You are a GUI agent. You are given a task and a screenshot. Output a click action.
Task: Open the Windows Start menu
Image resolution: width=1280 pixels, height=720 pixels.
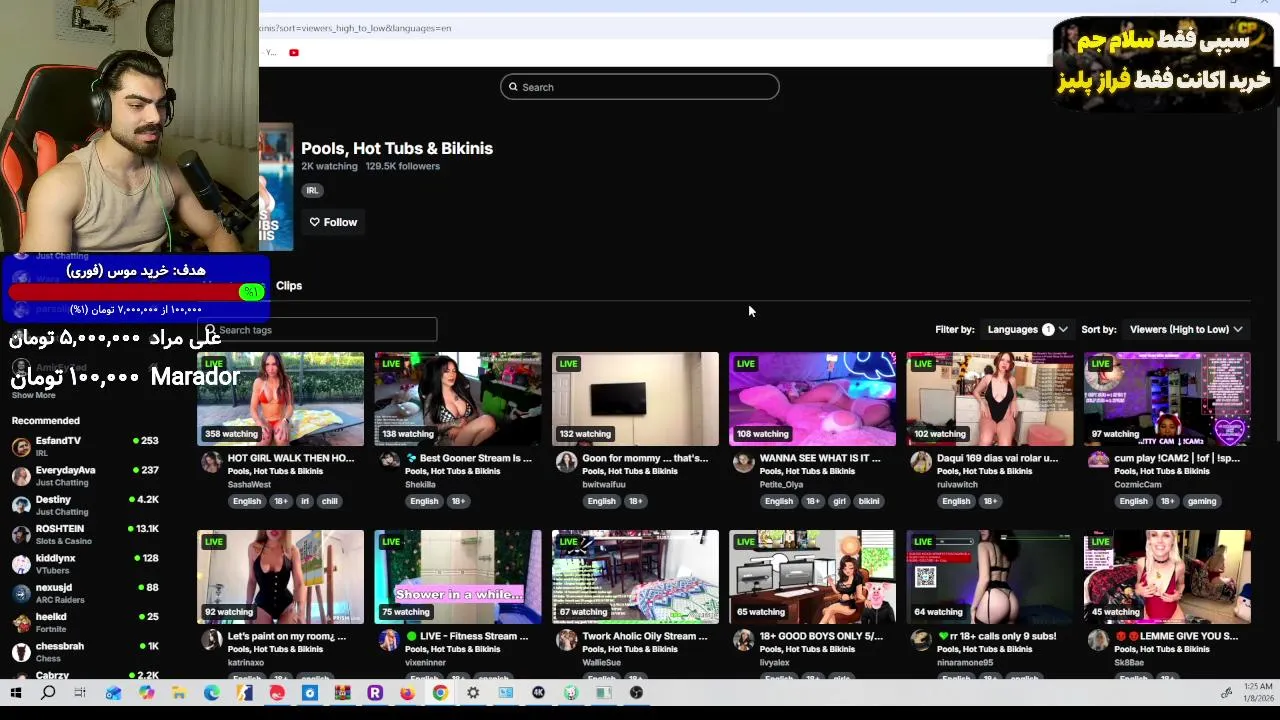pos(16,693)
